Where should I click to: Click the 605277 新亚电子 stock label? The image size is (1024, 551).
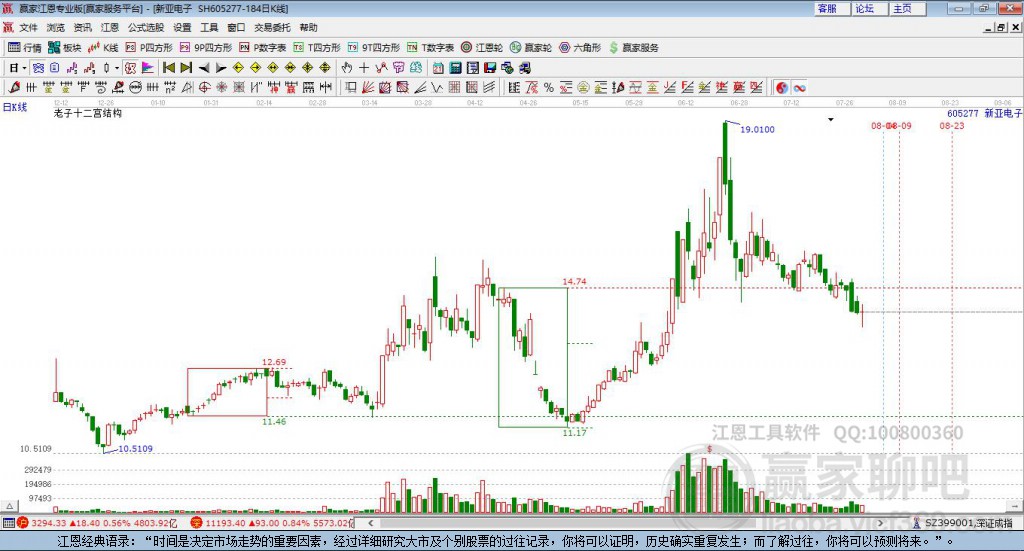point(985,113)
